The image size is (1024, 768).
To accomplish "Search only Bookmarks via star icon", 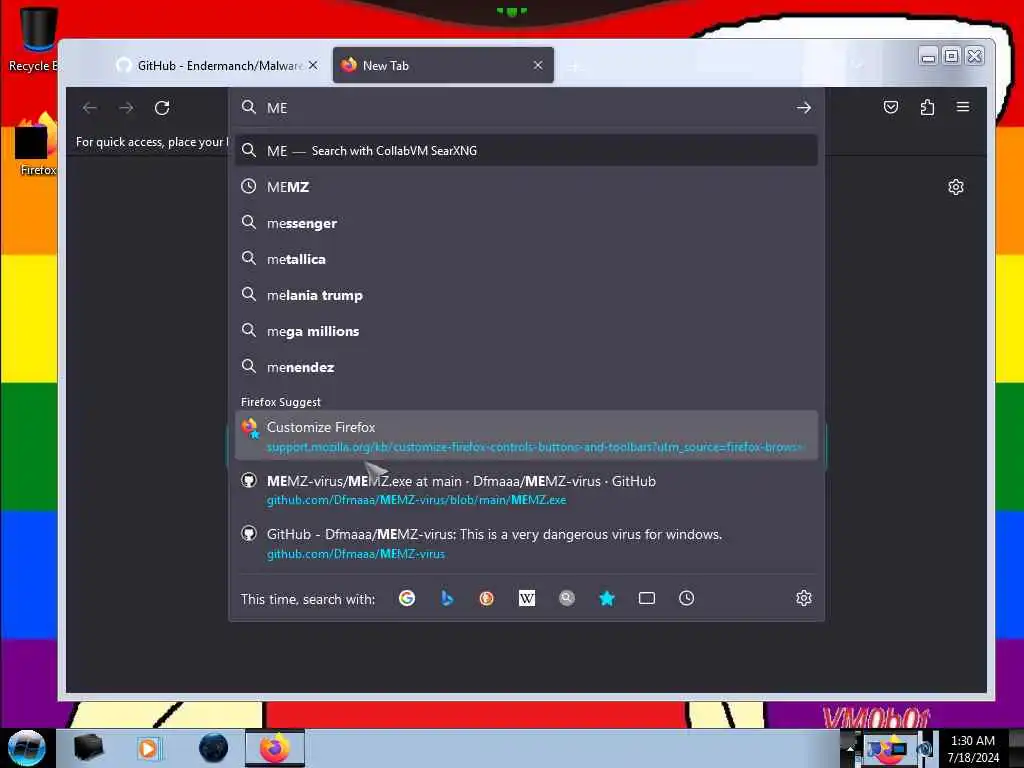I will pyautogui.click(x=607, y=598).
